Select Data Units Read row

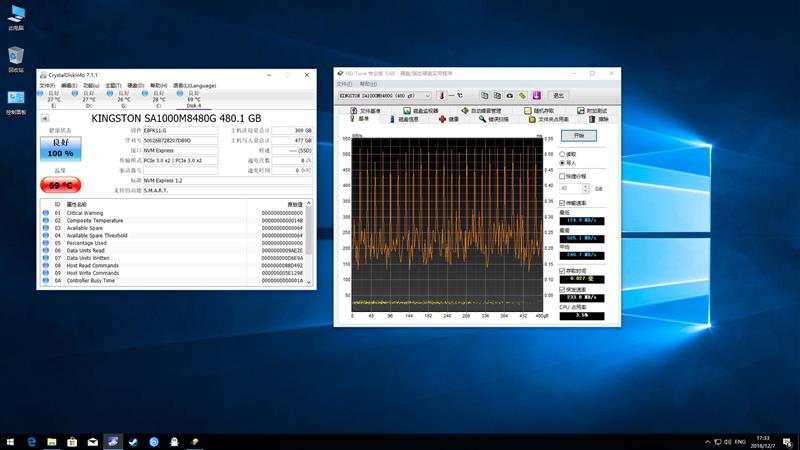[173, 251]
